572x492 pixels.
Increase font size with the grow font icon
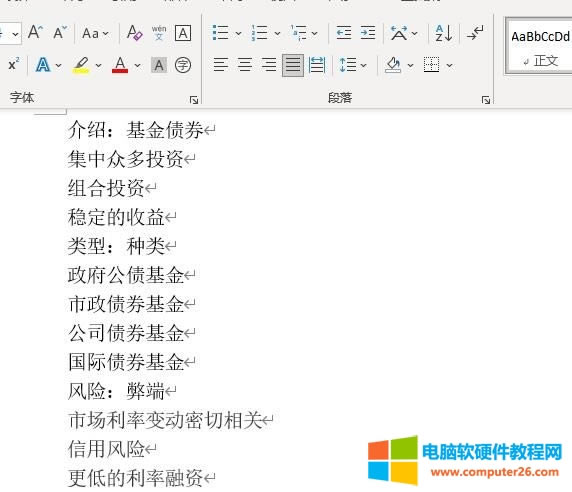[x=35, y=32]
